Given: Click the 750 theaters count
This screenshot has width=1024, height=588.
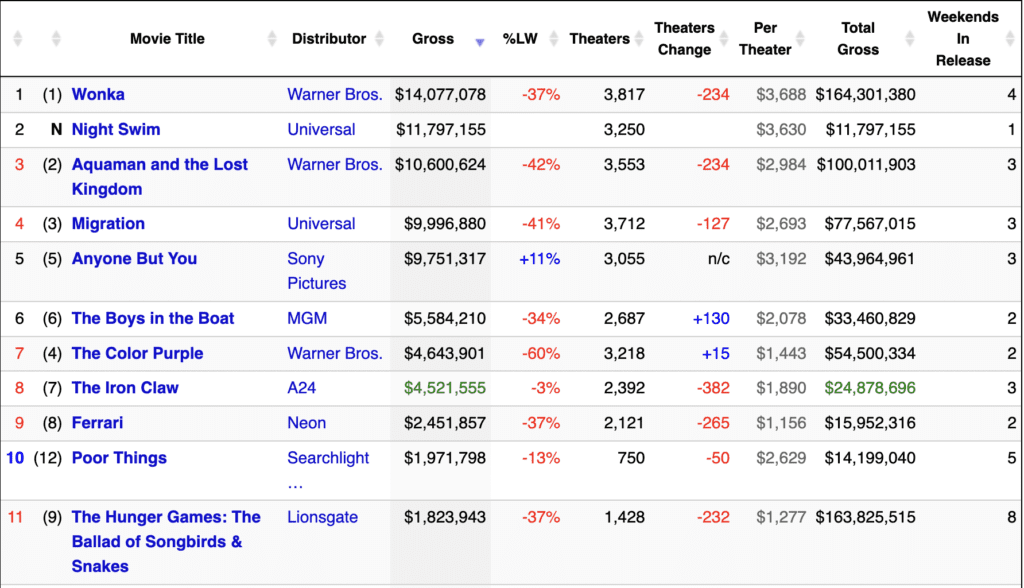Looking at the screenshot, I should pyautogui.click(x=632, y=458).
